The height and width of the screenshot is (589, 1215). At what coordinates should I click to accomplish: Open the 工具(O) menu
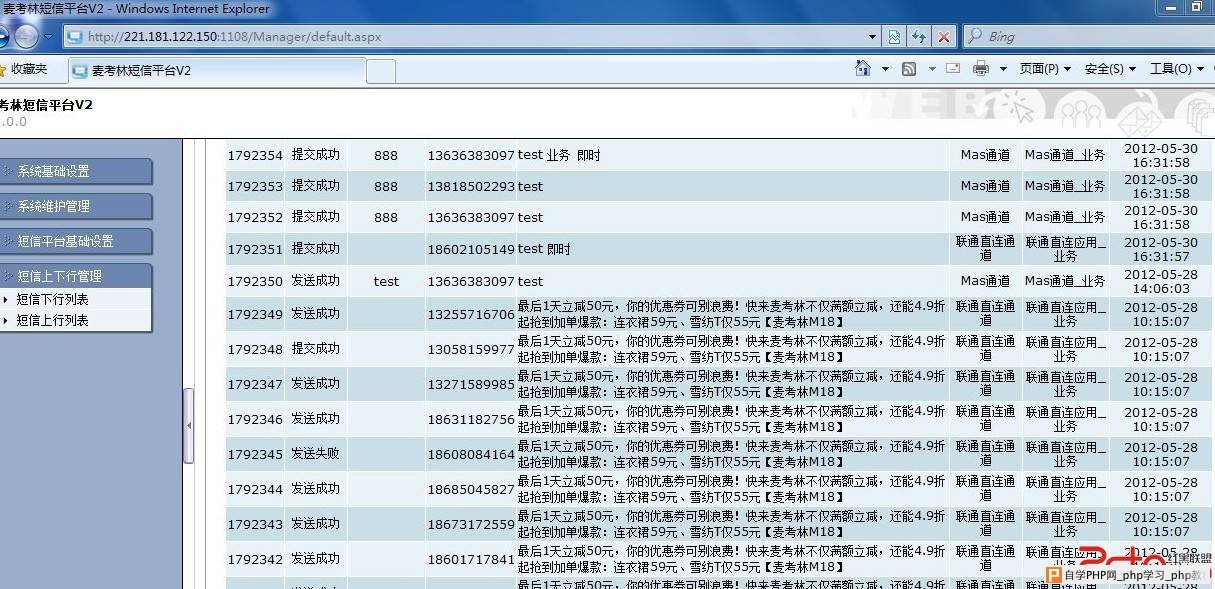[1176, 69]
